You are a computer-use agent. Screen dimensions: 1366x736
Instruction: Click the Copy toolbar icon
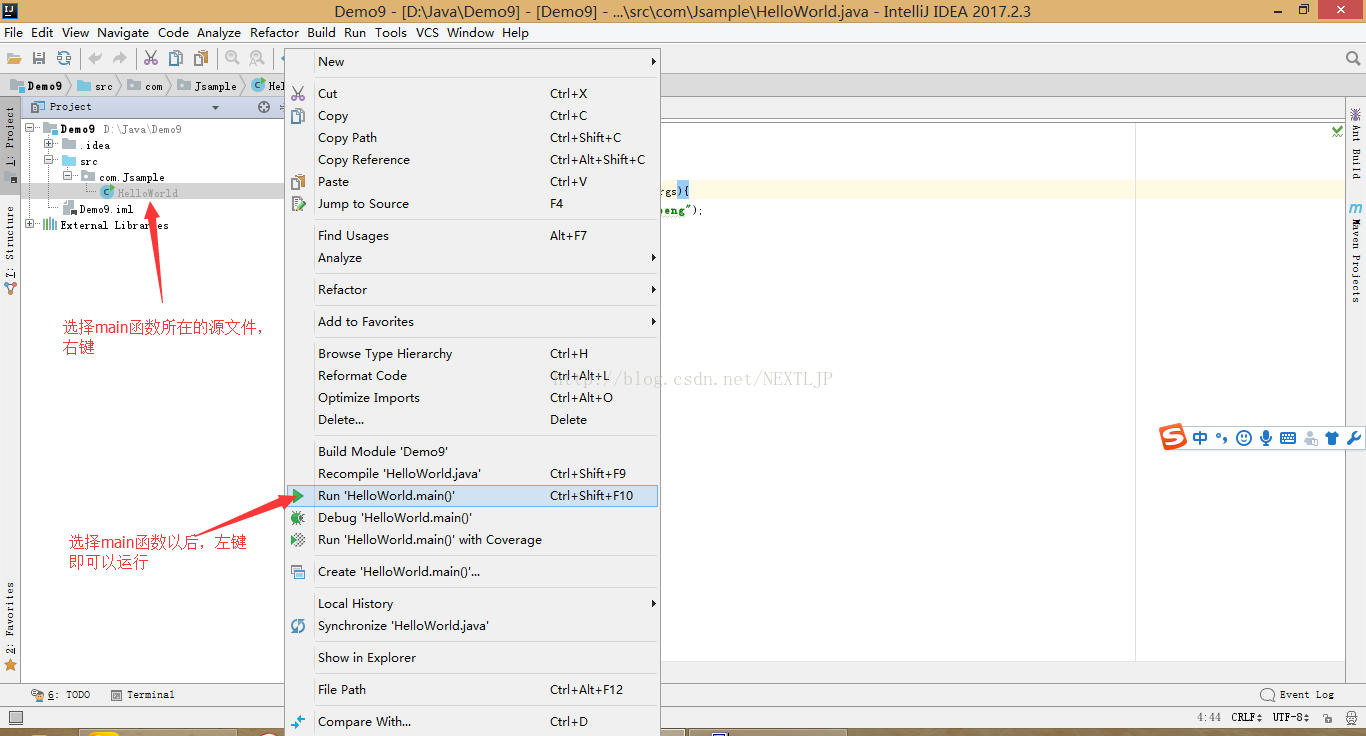[176, 59]
